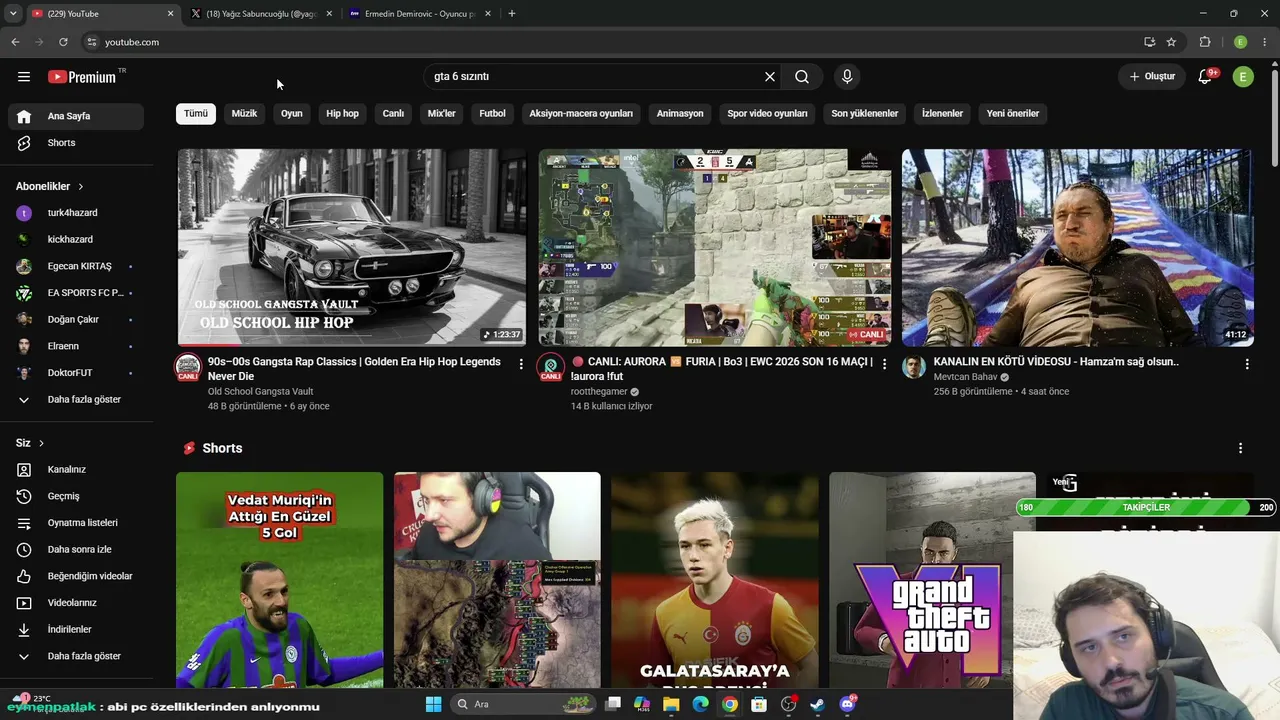Clear the search text with the X icon
This screenshot has width=1280, height=720.
point(770,77)
